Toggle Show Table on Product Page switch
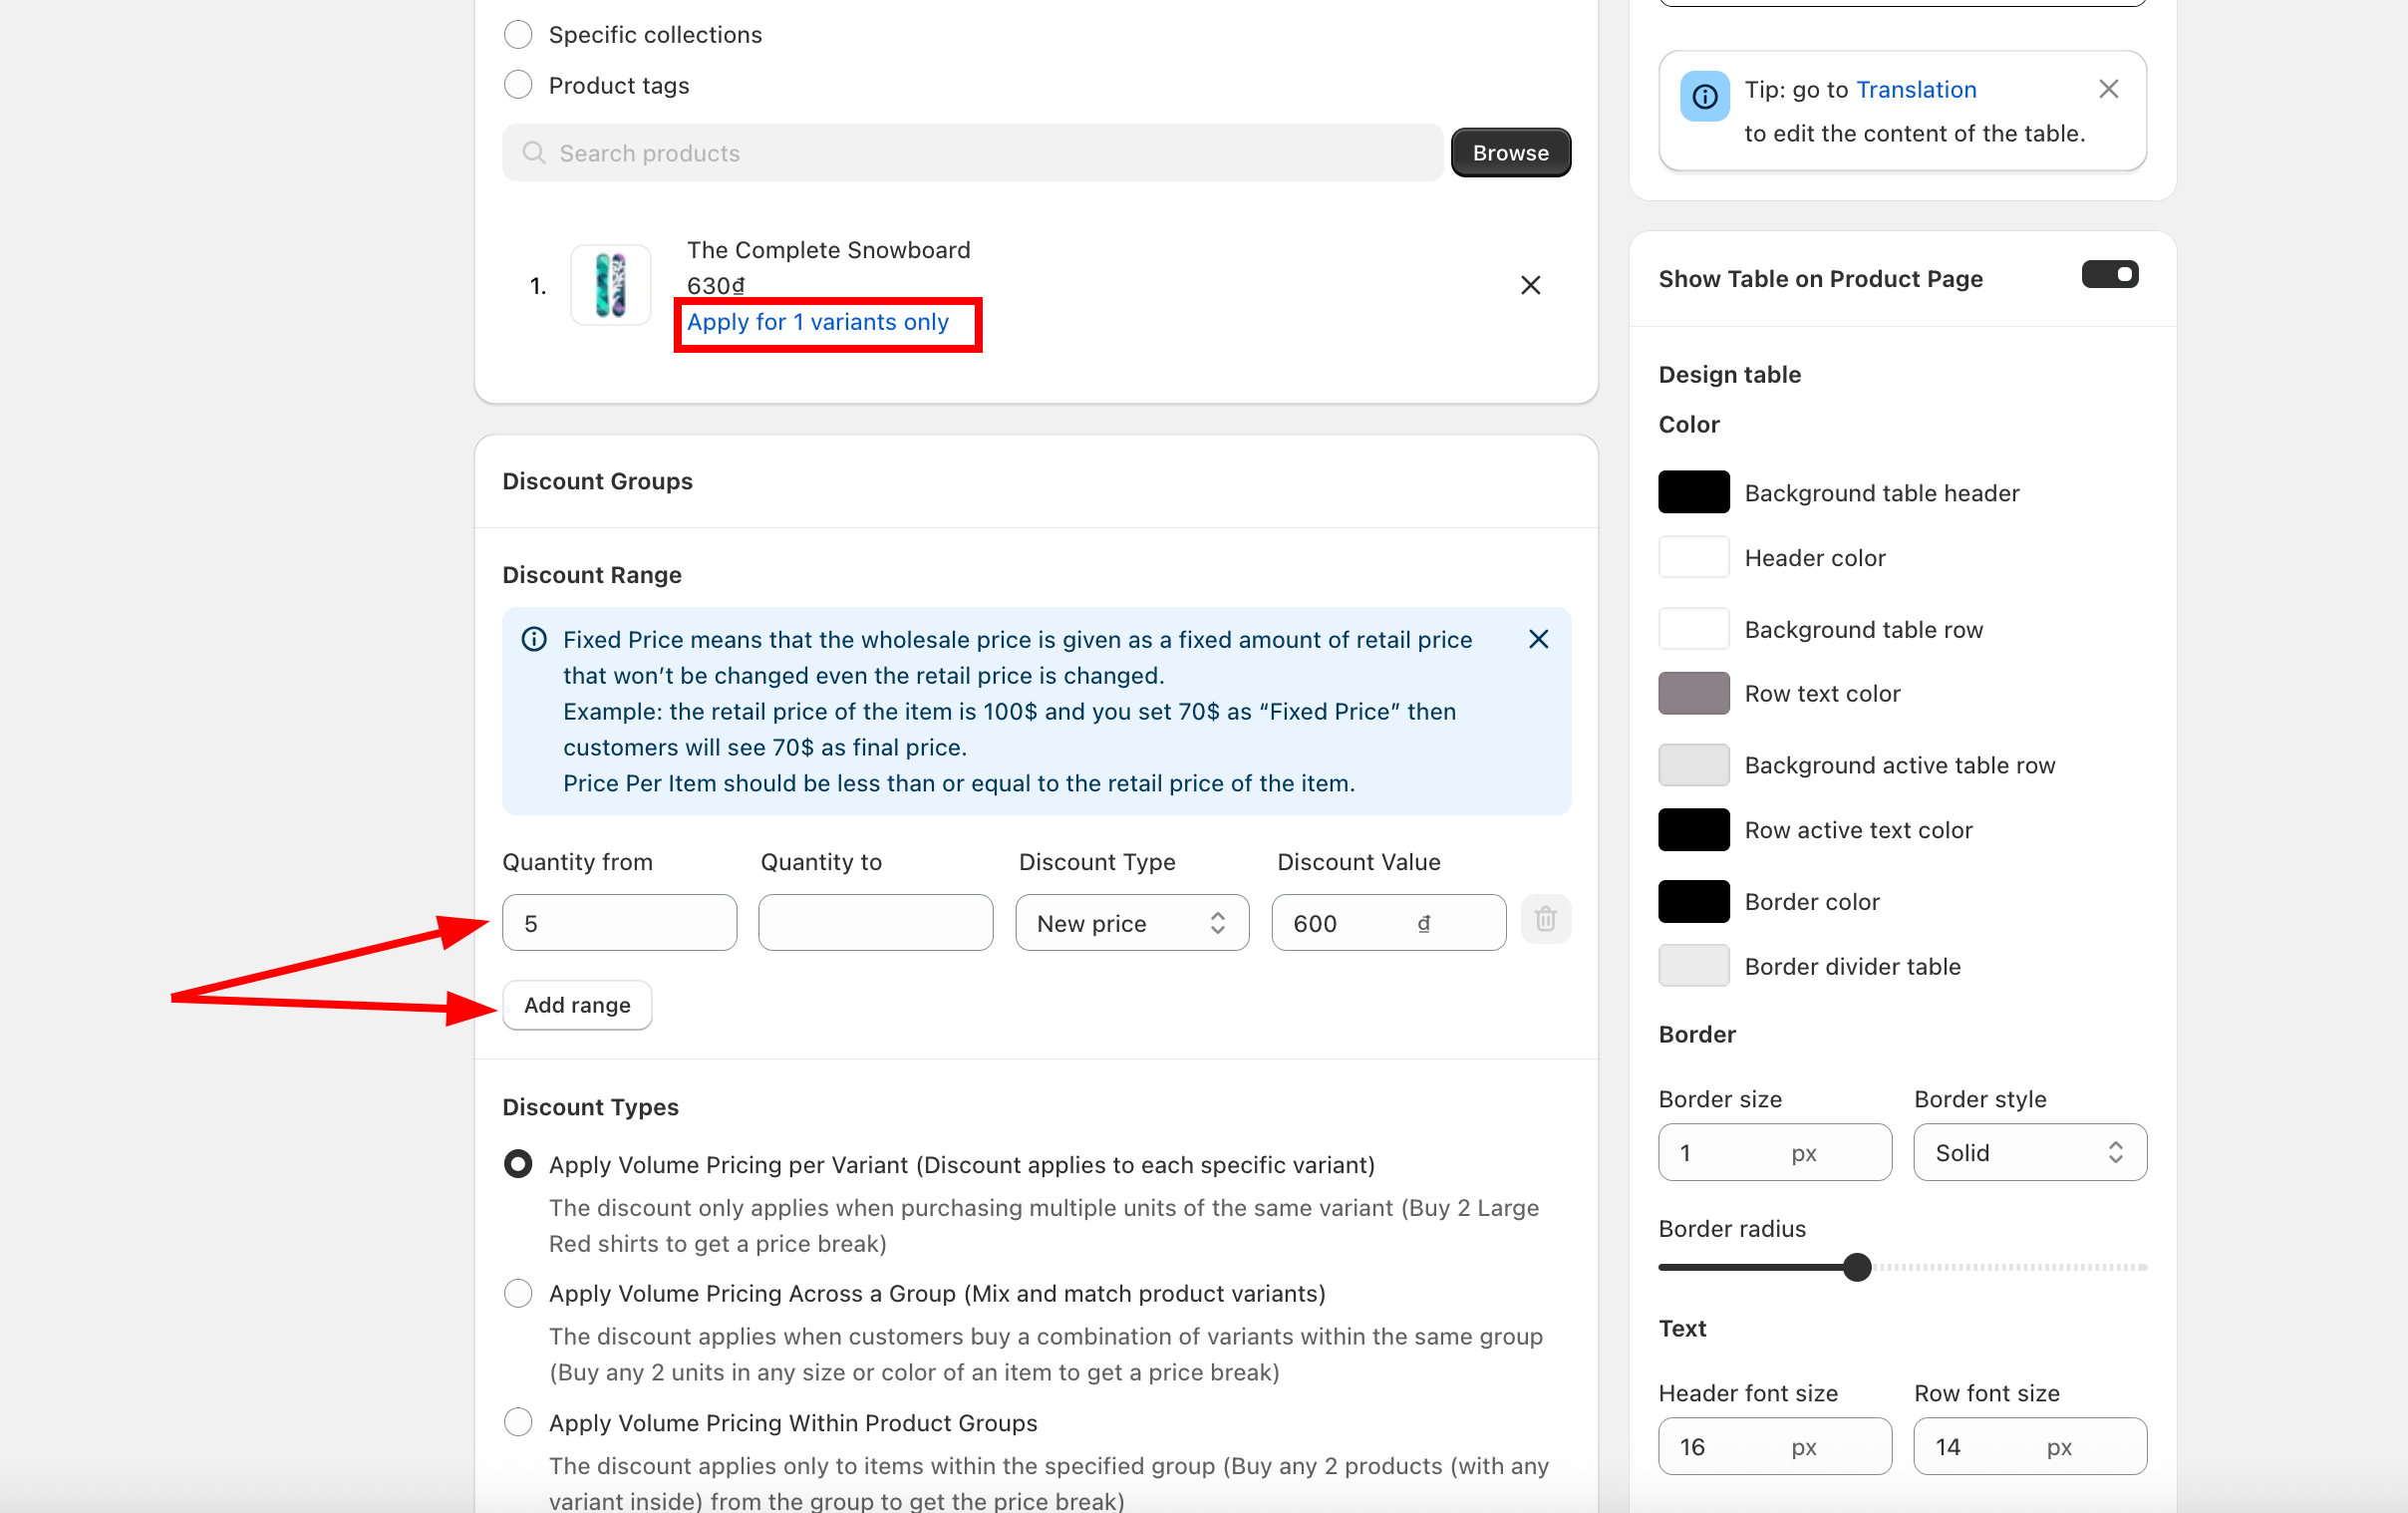Screen dimensions: 2408x1513 pyautogui.click(x=2109, y=275)
